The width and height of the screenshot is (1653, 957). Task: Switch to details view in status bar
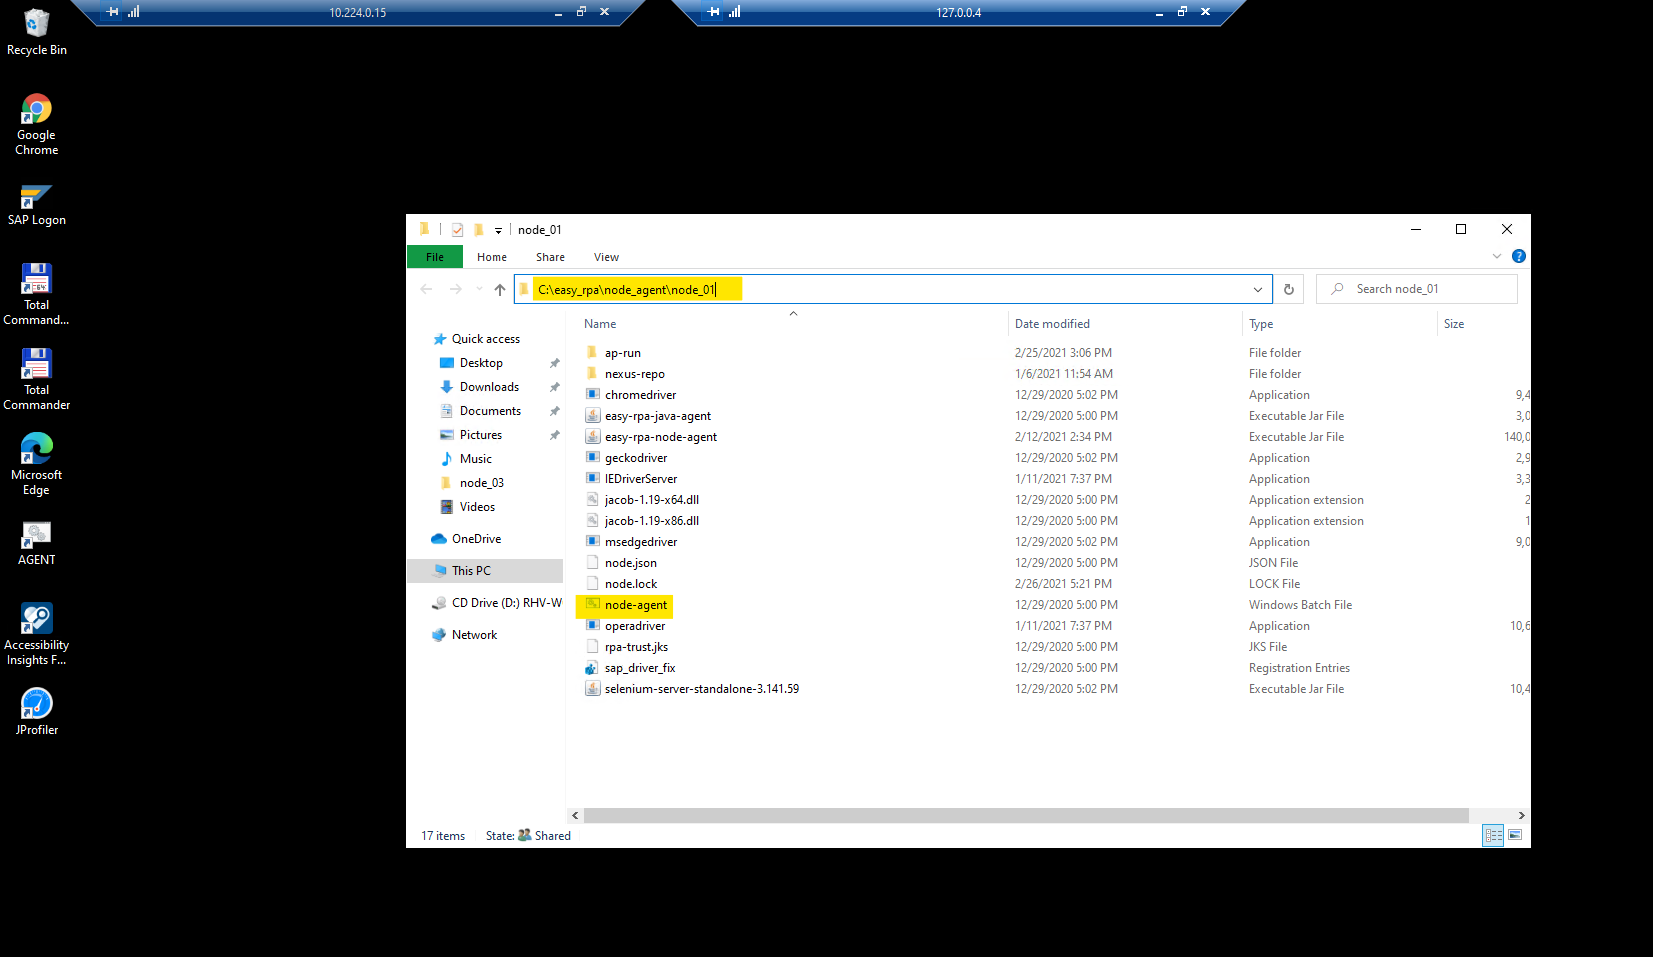[1493, 835]
